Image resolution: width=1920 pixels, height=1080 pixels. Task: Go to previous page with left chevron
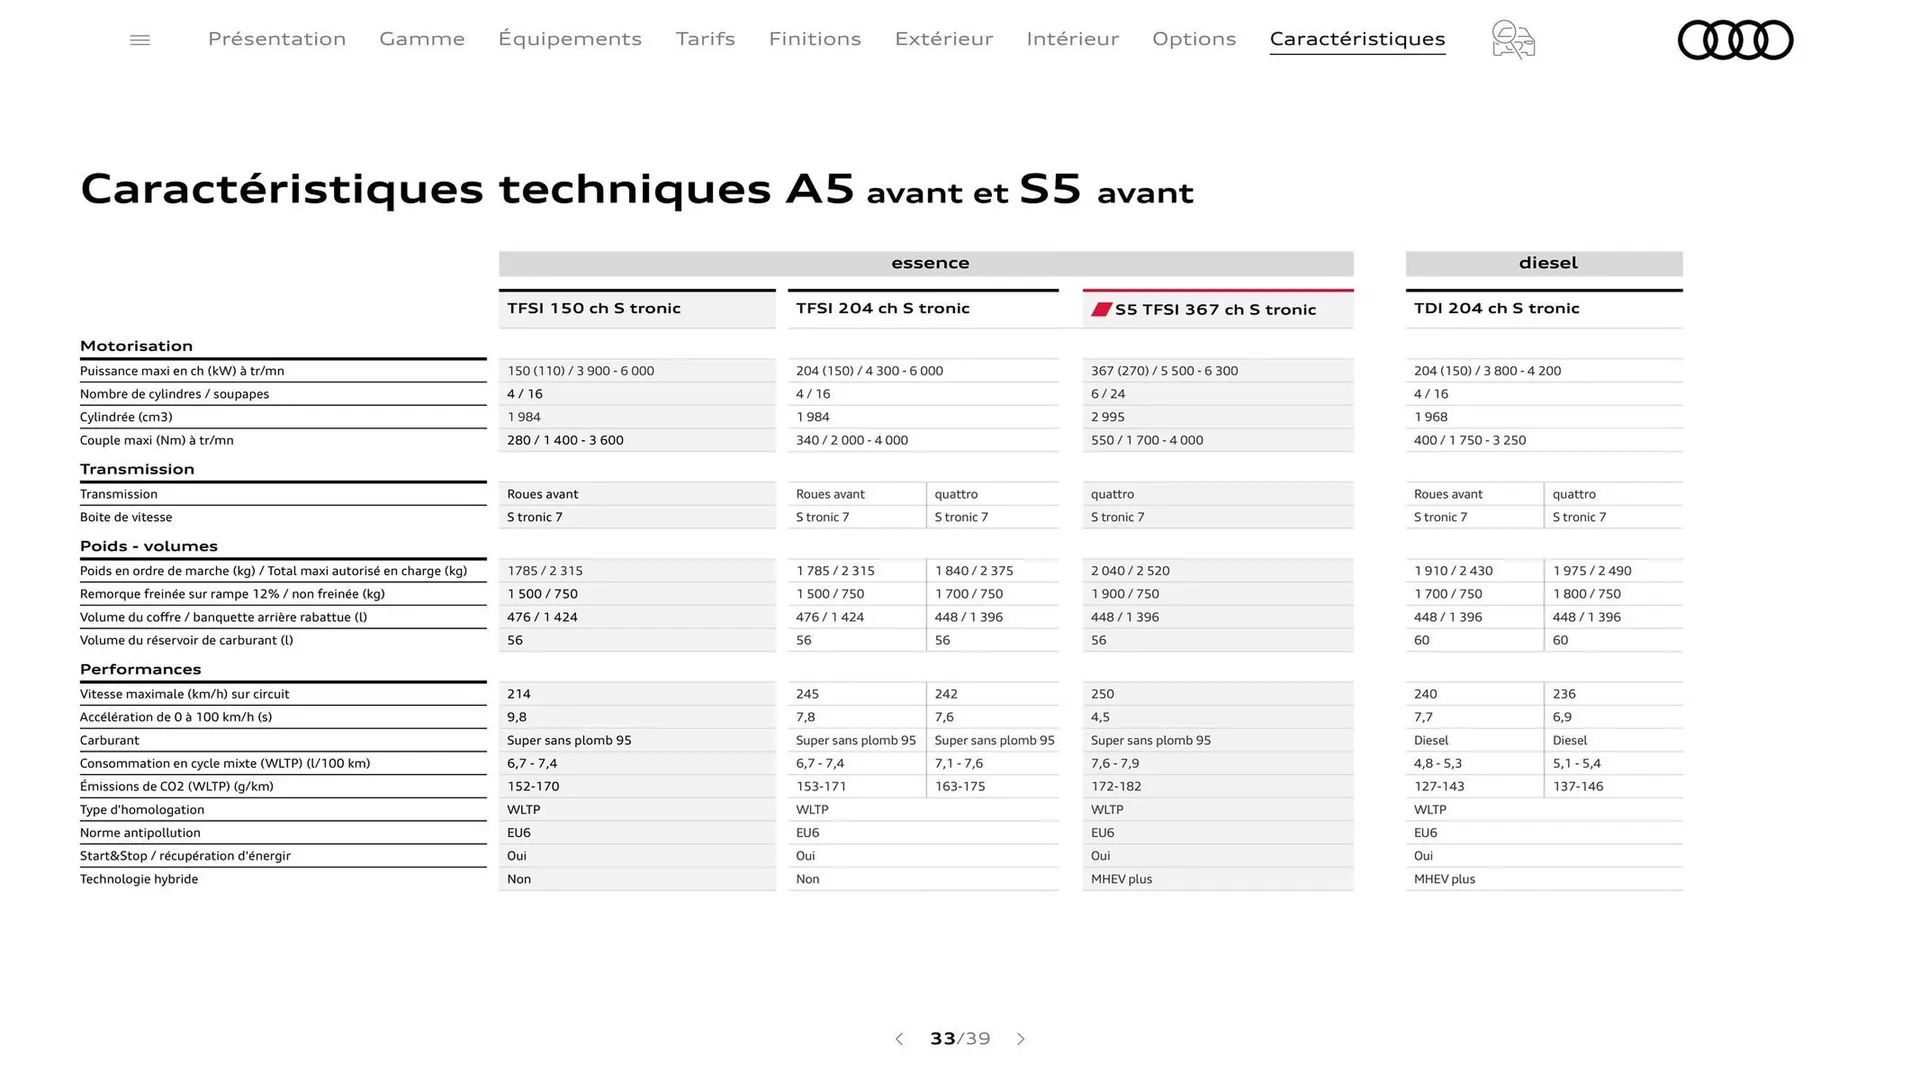[898, 1039]
